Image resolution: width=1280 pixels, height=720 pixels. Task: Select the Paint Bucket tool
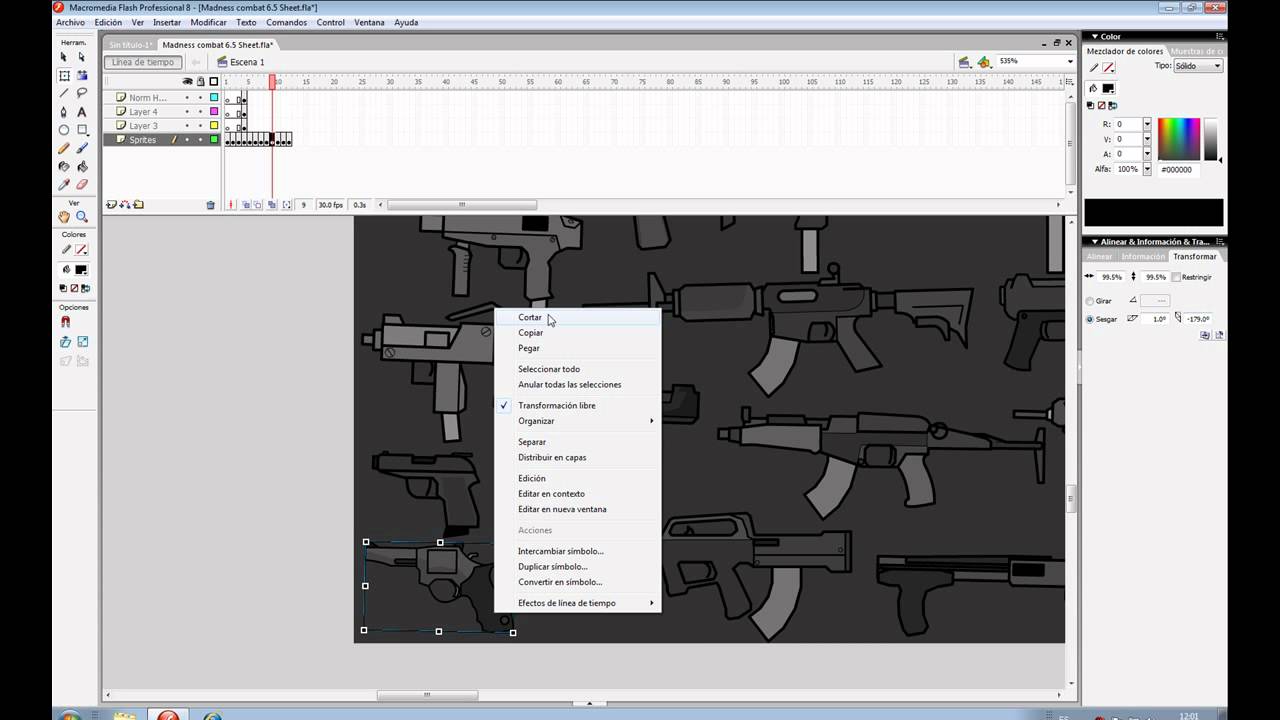(82, 166)
